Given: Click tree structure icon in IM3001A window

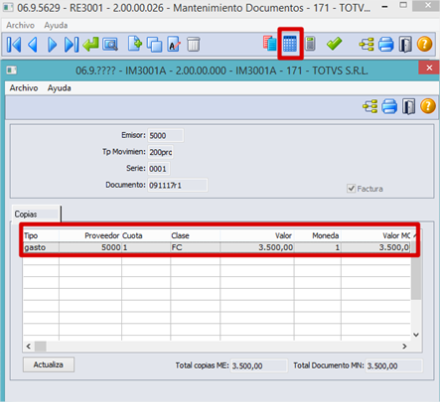Looking at the screenshot, I should (x=370, y=106).
